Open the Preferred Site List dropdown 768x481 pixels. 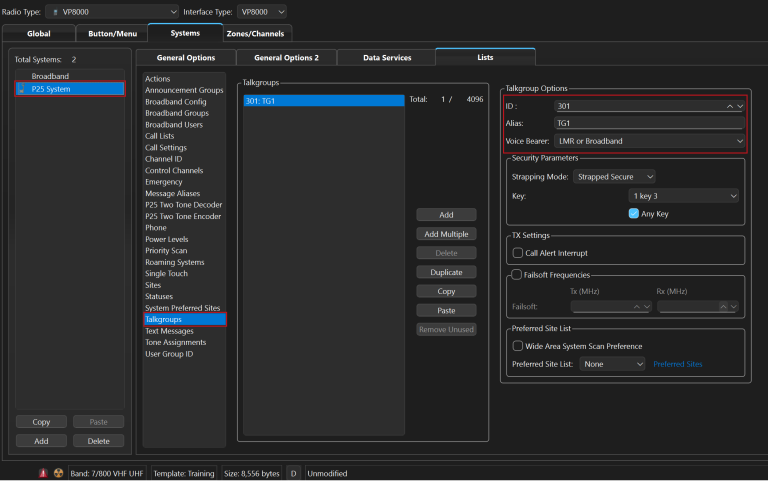613,364
